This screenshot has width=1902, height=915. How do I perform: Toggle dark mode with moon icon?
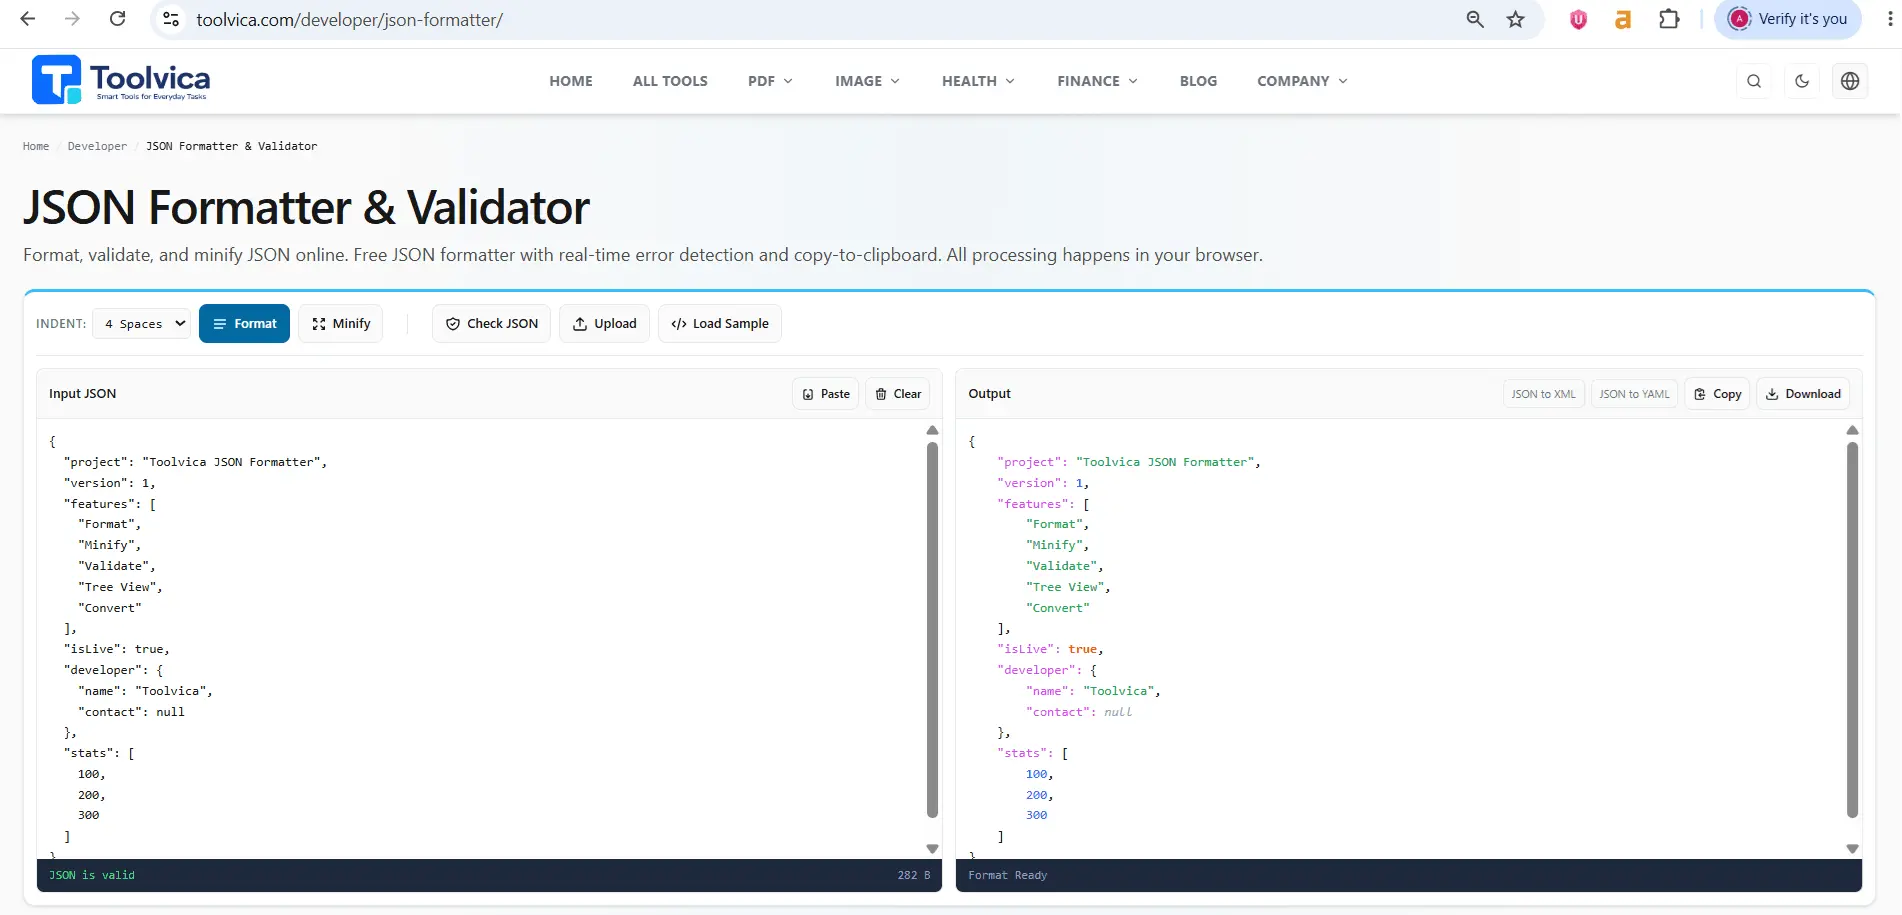(x=1802, y=81)
